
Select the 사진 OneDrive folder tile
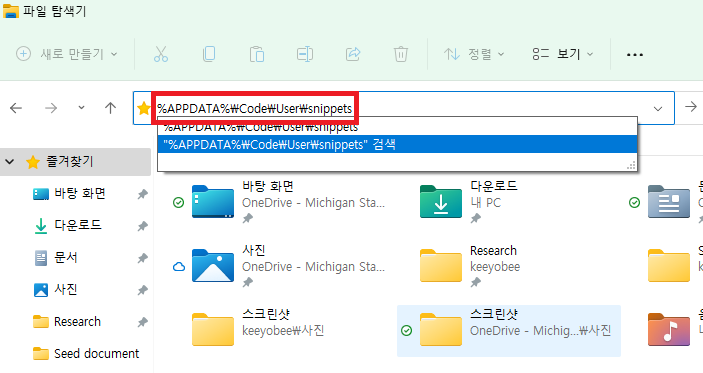pyautogui.click(x=281, y=266)
